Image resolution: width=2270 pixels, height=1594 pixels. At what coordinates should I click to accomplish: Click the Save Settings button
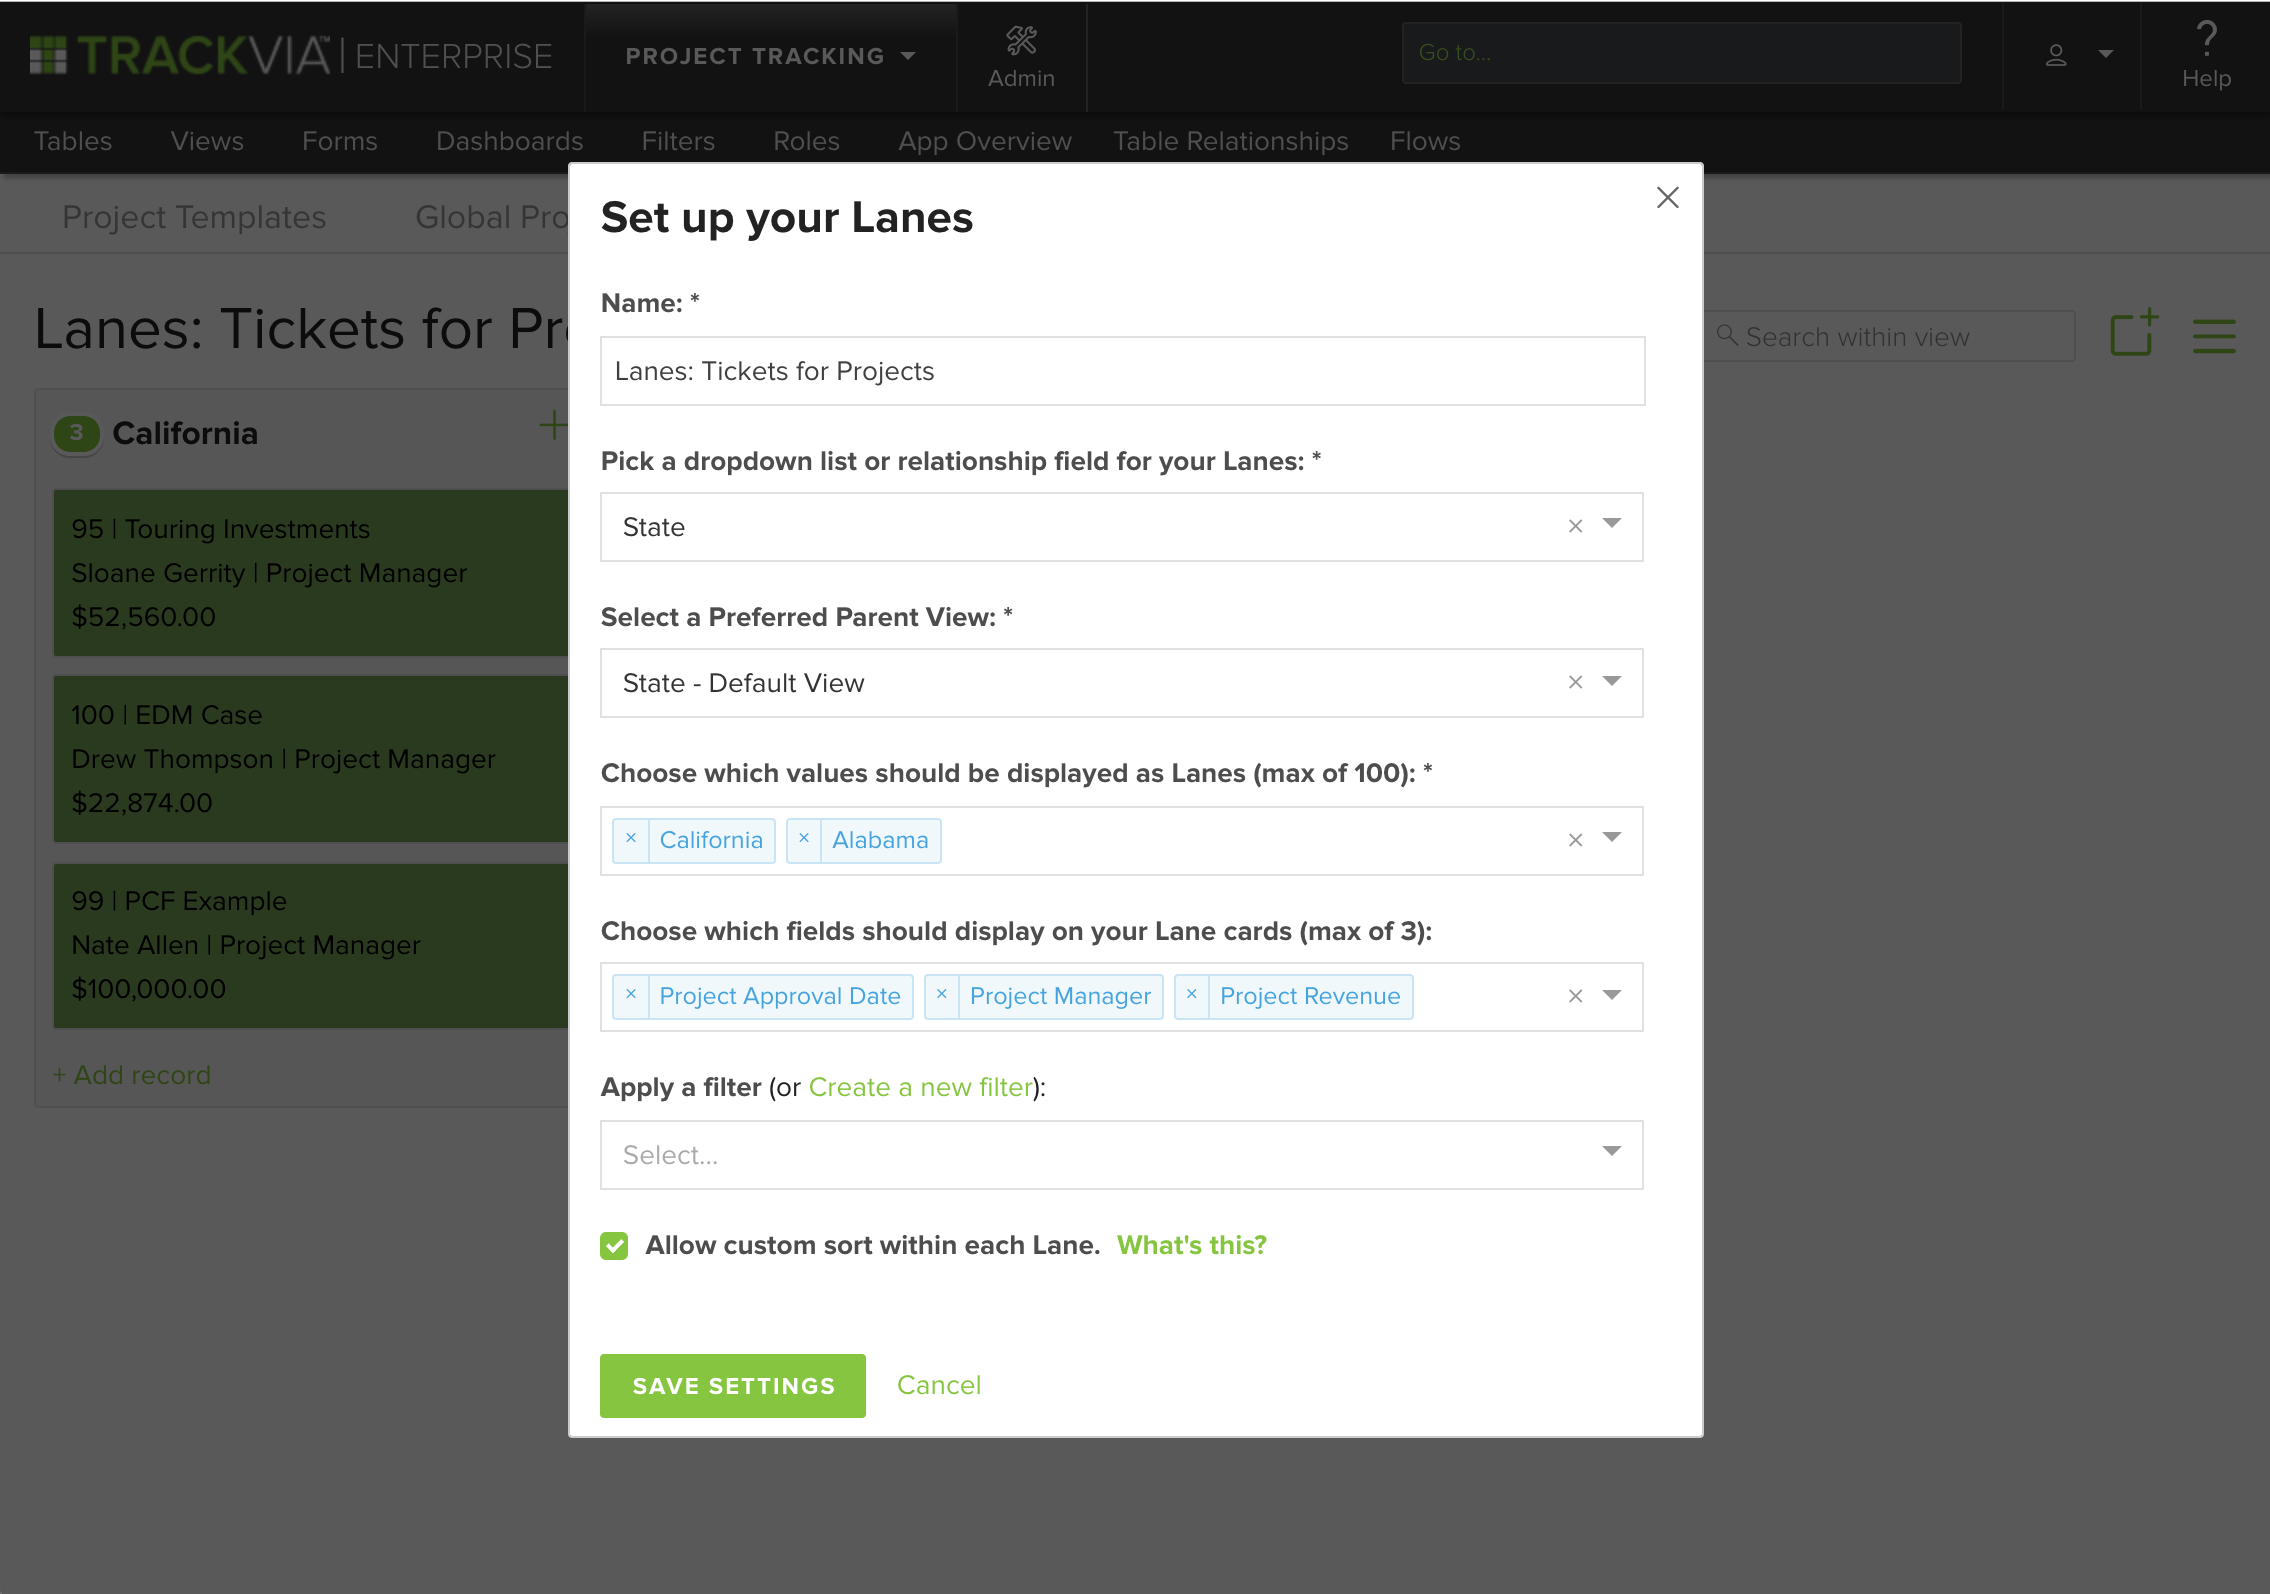(x=733, y=1386)
